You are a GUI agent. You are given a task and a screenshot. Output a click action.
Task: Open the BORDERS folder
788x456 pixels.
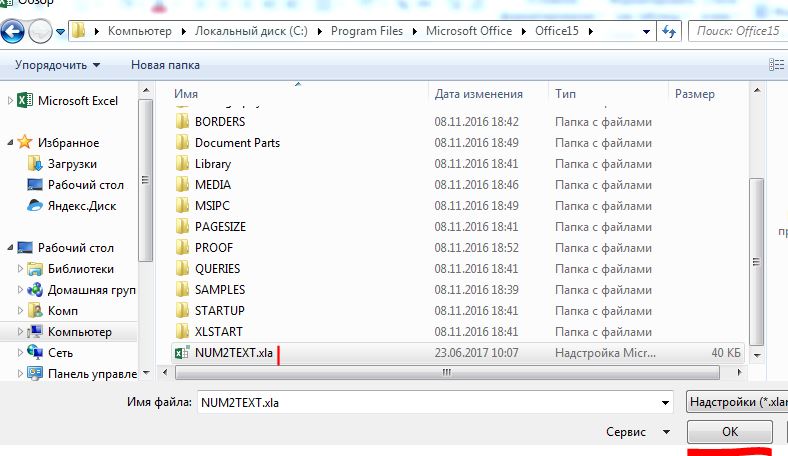coord(220,122)
